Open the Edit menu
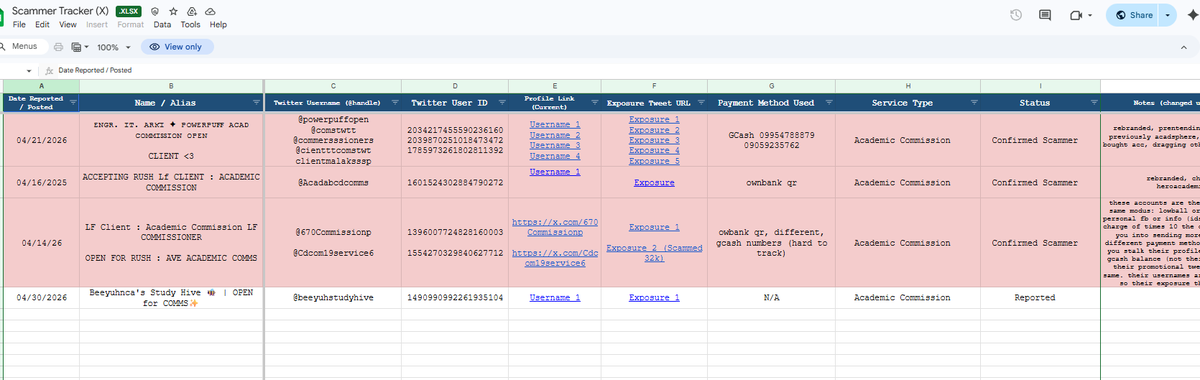This screenshot has width=1200, height=380. [42, 24]
